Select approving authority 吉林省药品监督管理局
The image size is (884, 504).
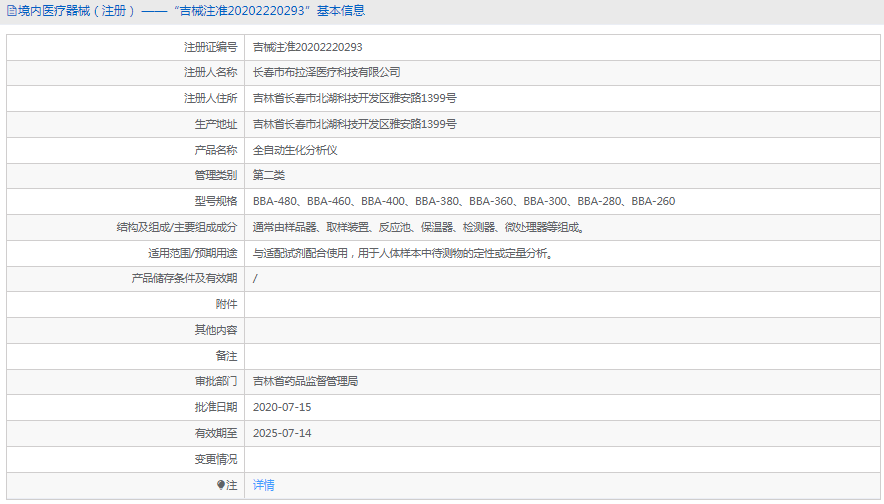point(305,382)
